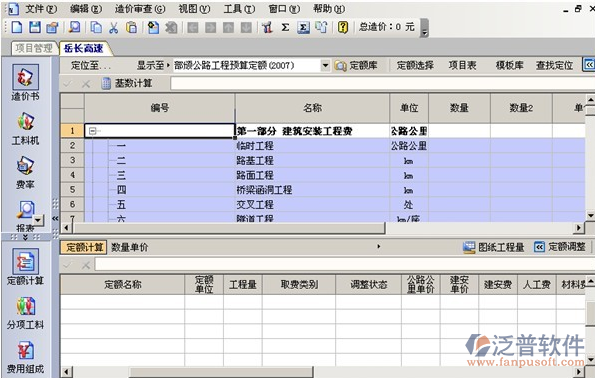This screenshot has height=378, width=595.
Task: Collapse side panel with double-chevron button
Action: click(x=55, y=218)
